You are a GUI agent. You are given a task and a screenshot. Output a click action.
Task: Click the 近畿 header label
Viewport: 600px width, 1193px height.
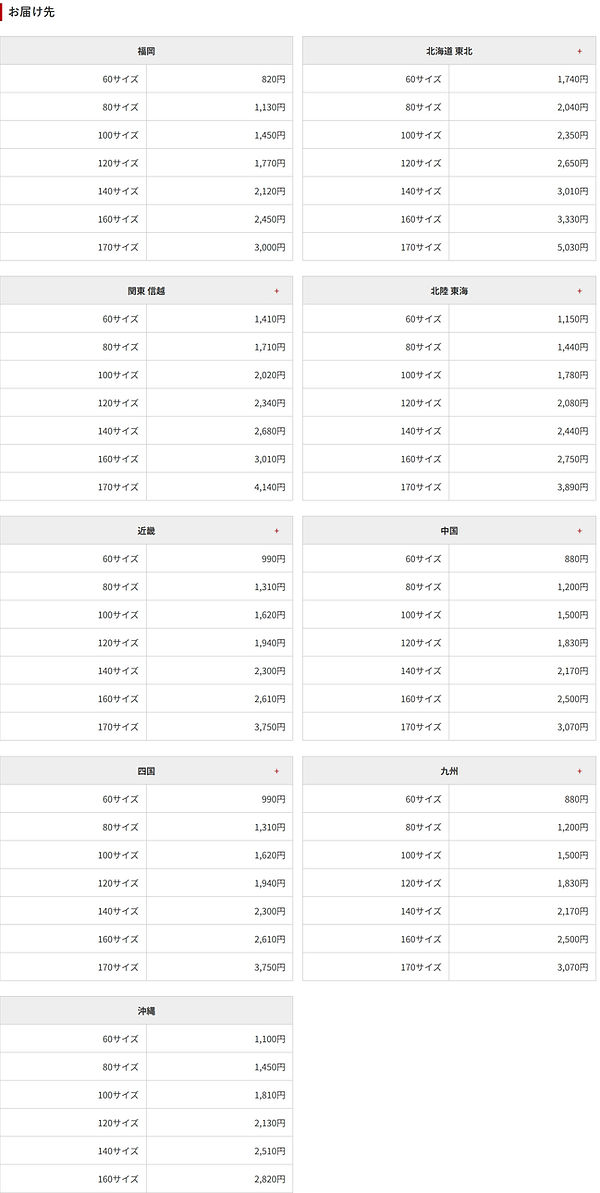146,531
